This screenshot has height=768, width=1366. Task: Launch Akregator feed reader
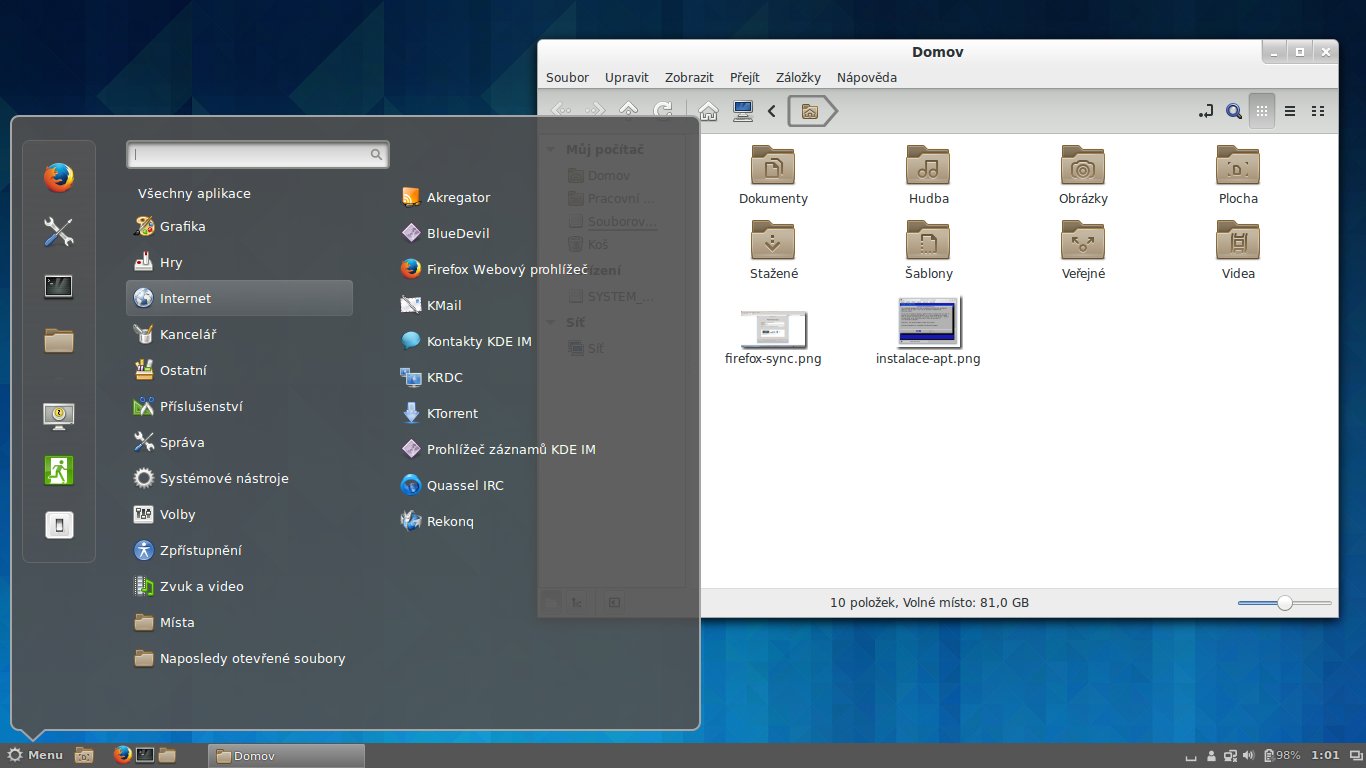(445, 197)
